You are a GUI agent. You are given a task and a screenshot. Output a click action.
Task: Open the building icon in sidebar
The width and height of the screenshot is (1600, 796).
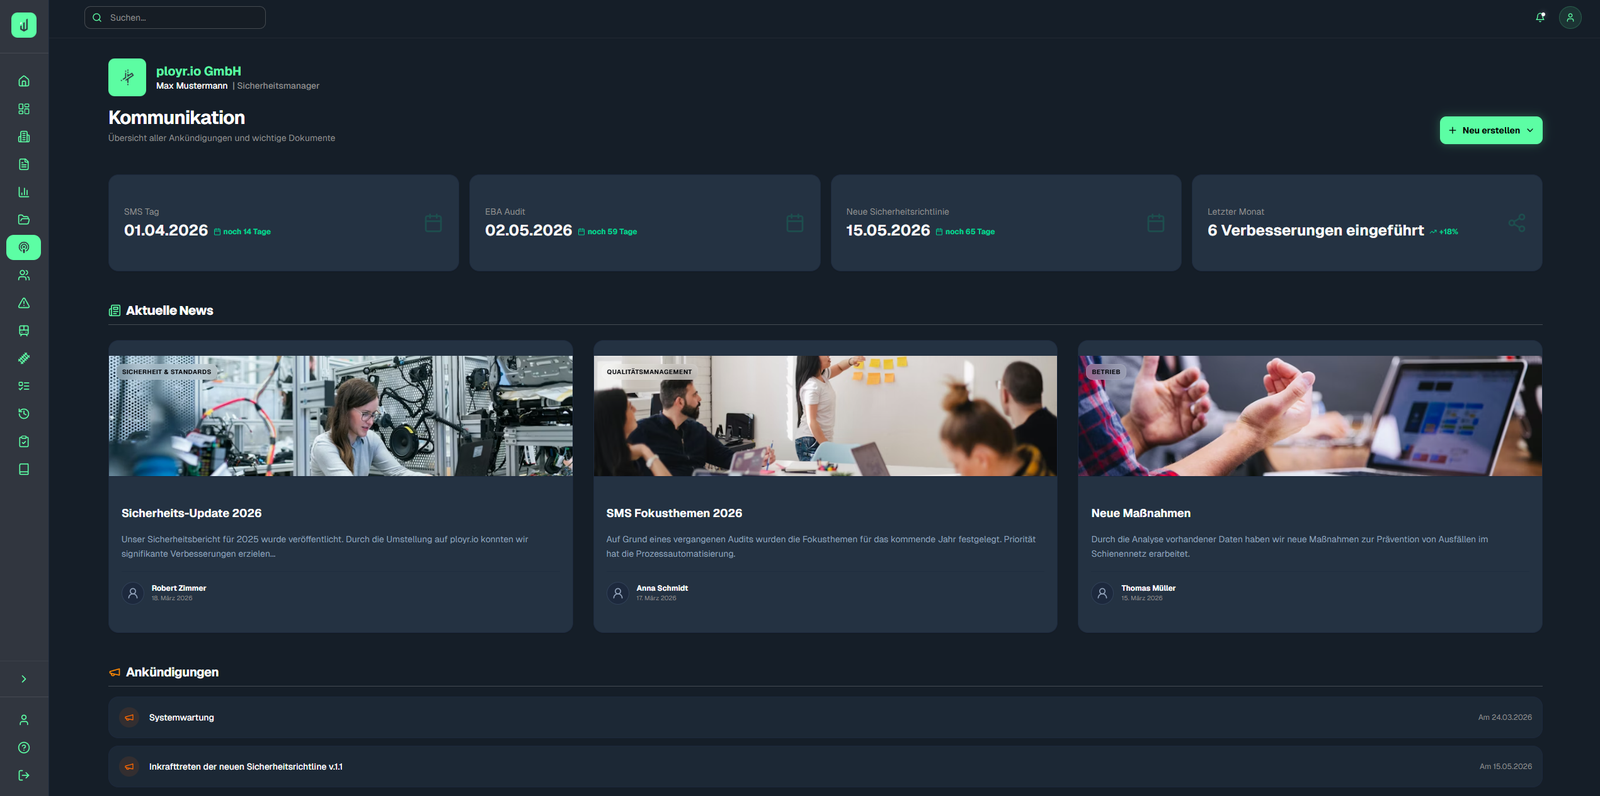(x=24, y=137)
